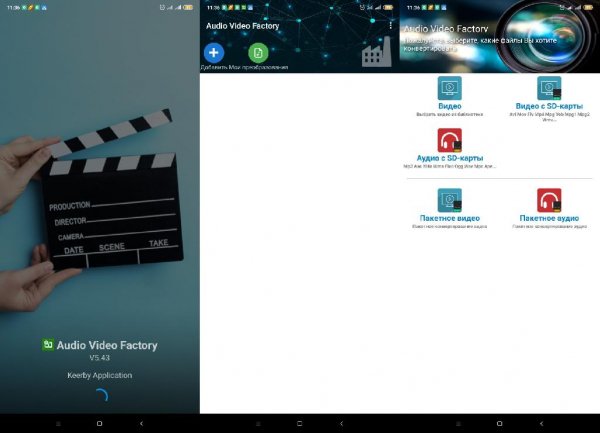600x433 pixels.
Task: Open the three-dot overflow menu
Action: point(390,25)
